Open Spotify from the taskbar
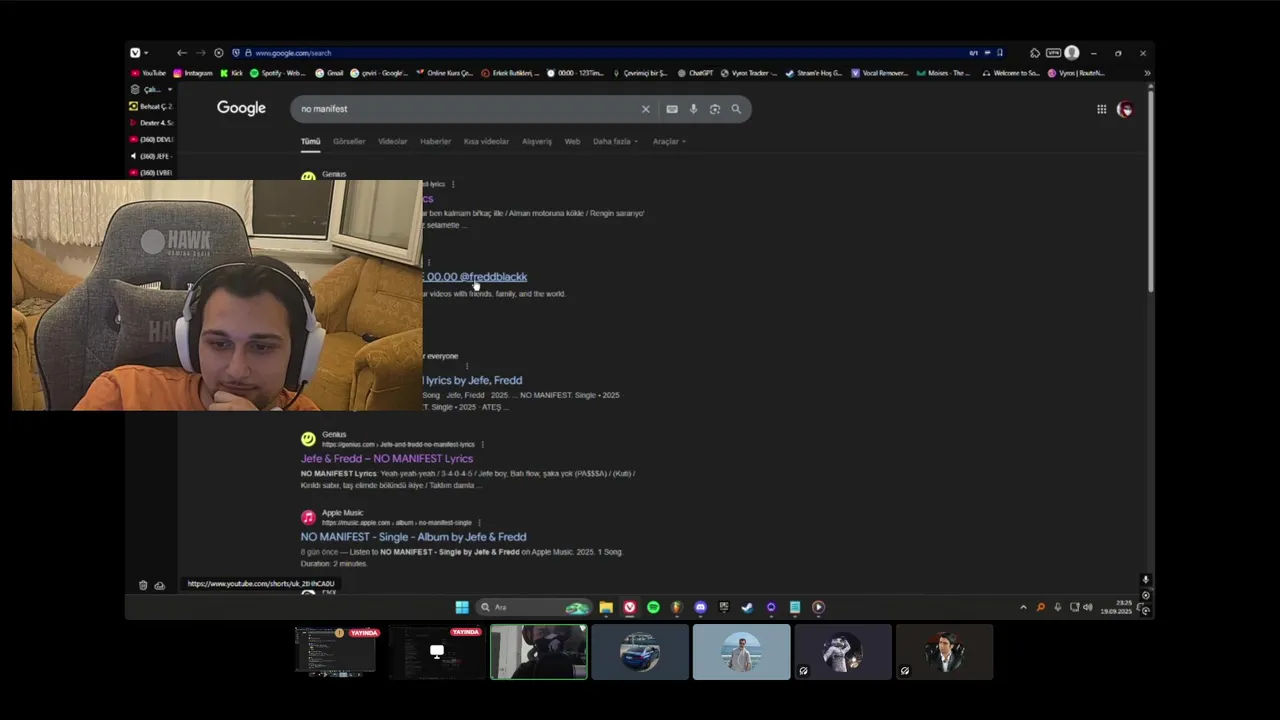1280x720 pixels. [653, 607]
